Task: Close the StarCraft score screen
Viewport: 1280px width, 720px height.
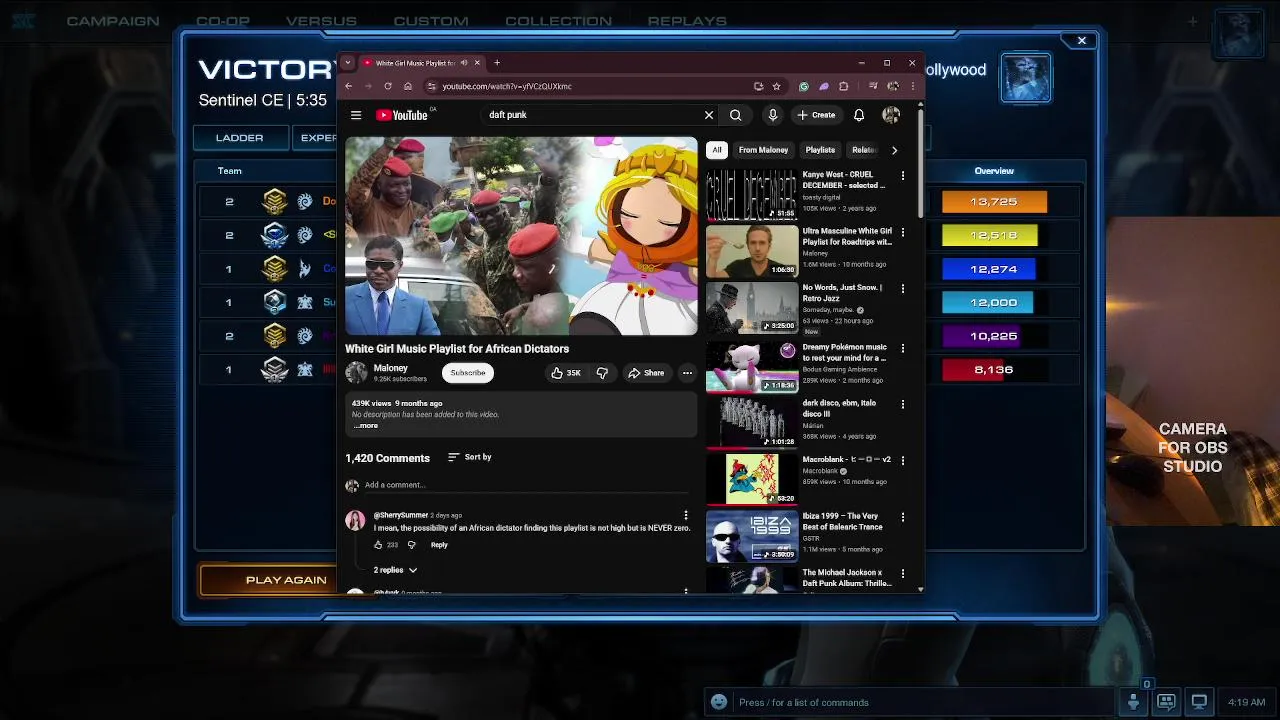Action: point(1081,40)
